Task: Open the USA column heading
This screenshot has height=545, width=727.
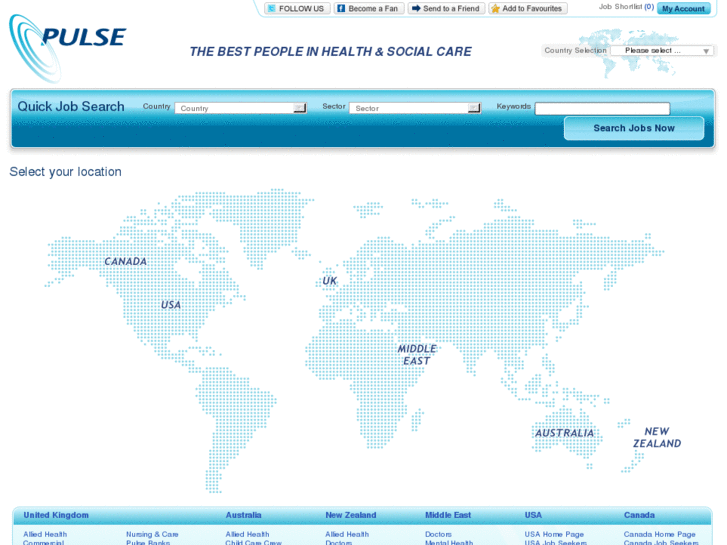Action: (x=533, y=515)
